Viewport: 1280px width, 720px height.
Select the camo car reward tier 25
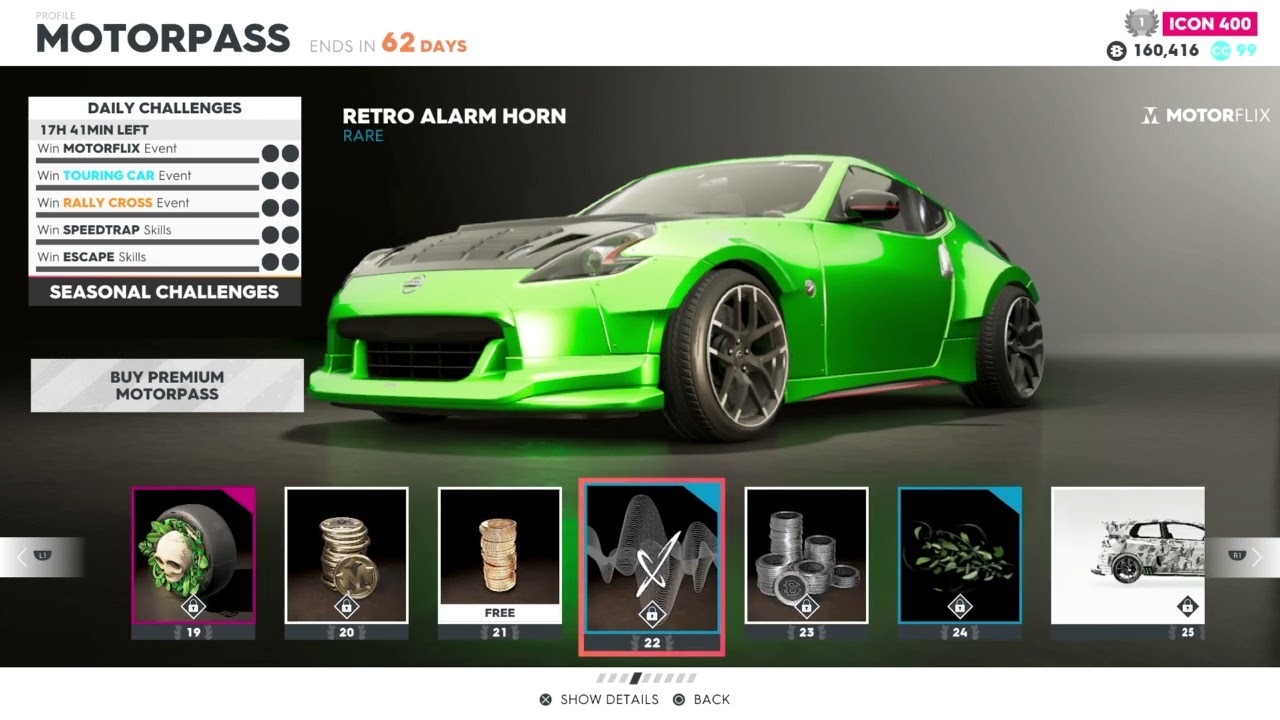pyautogui.click(x=1128, y=555)
